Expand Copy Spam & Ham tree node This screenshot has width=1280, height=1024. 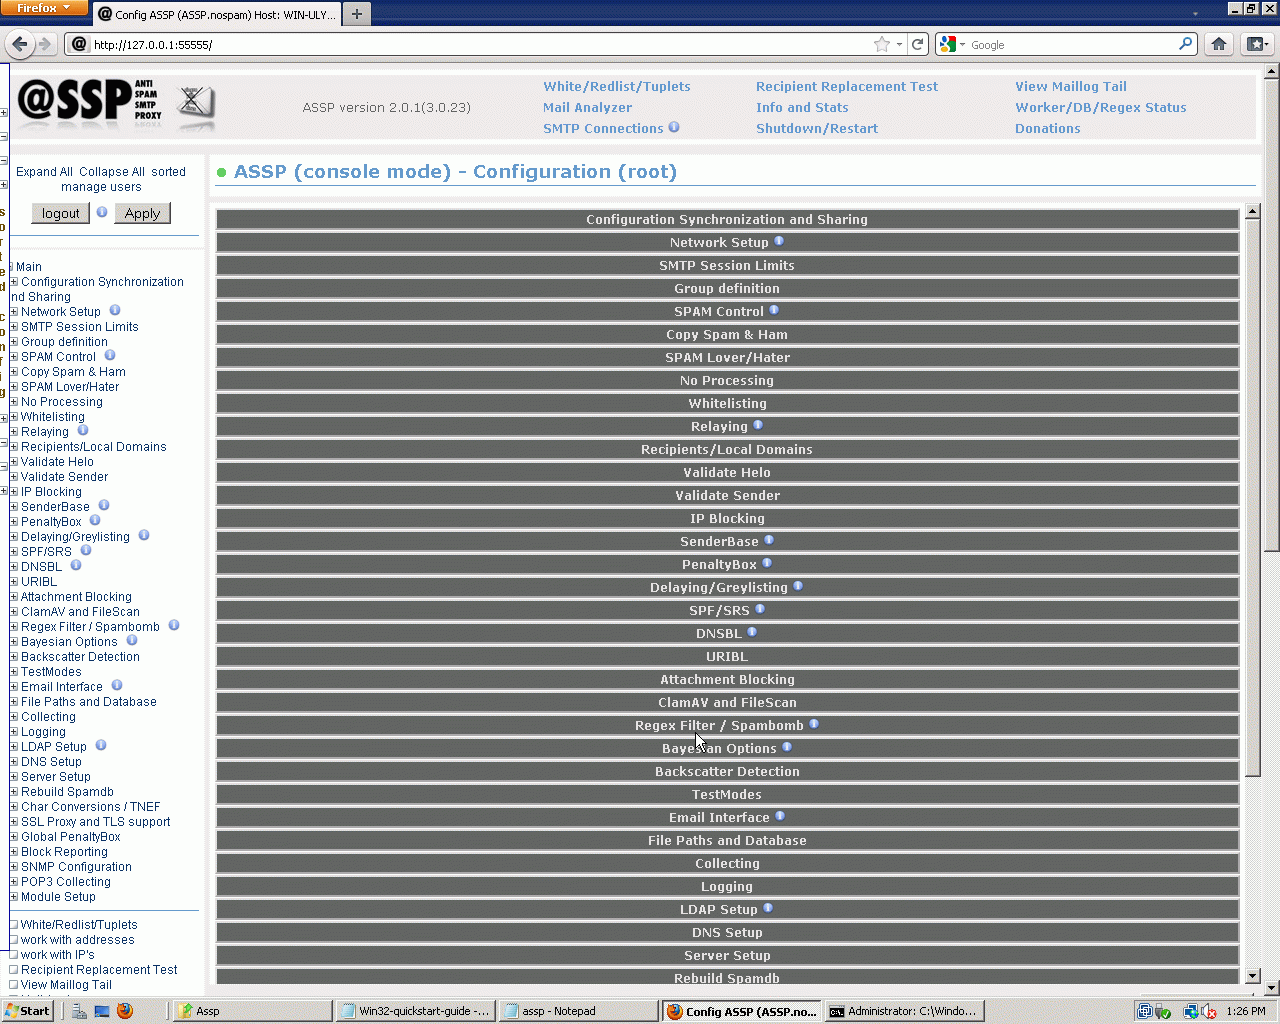[14, 372]
